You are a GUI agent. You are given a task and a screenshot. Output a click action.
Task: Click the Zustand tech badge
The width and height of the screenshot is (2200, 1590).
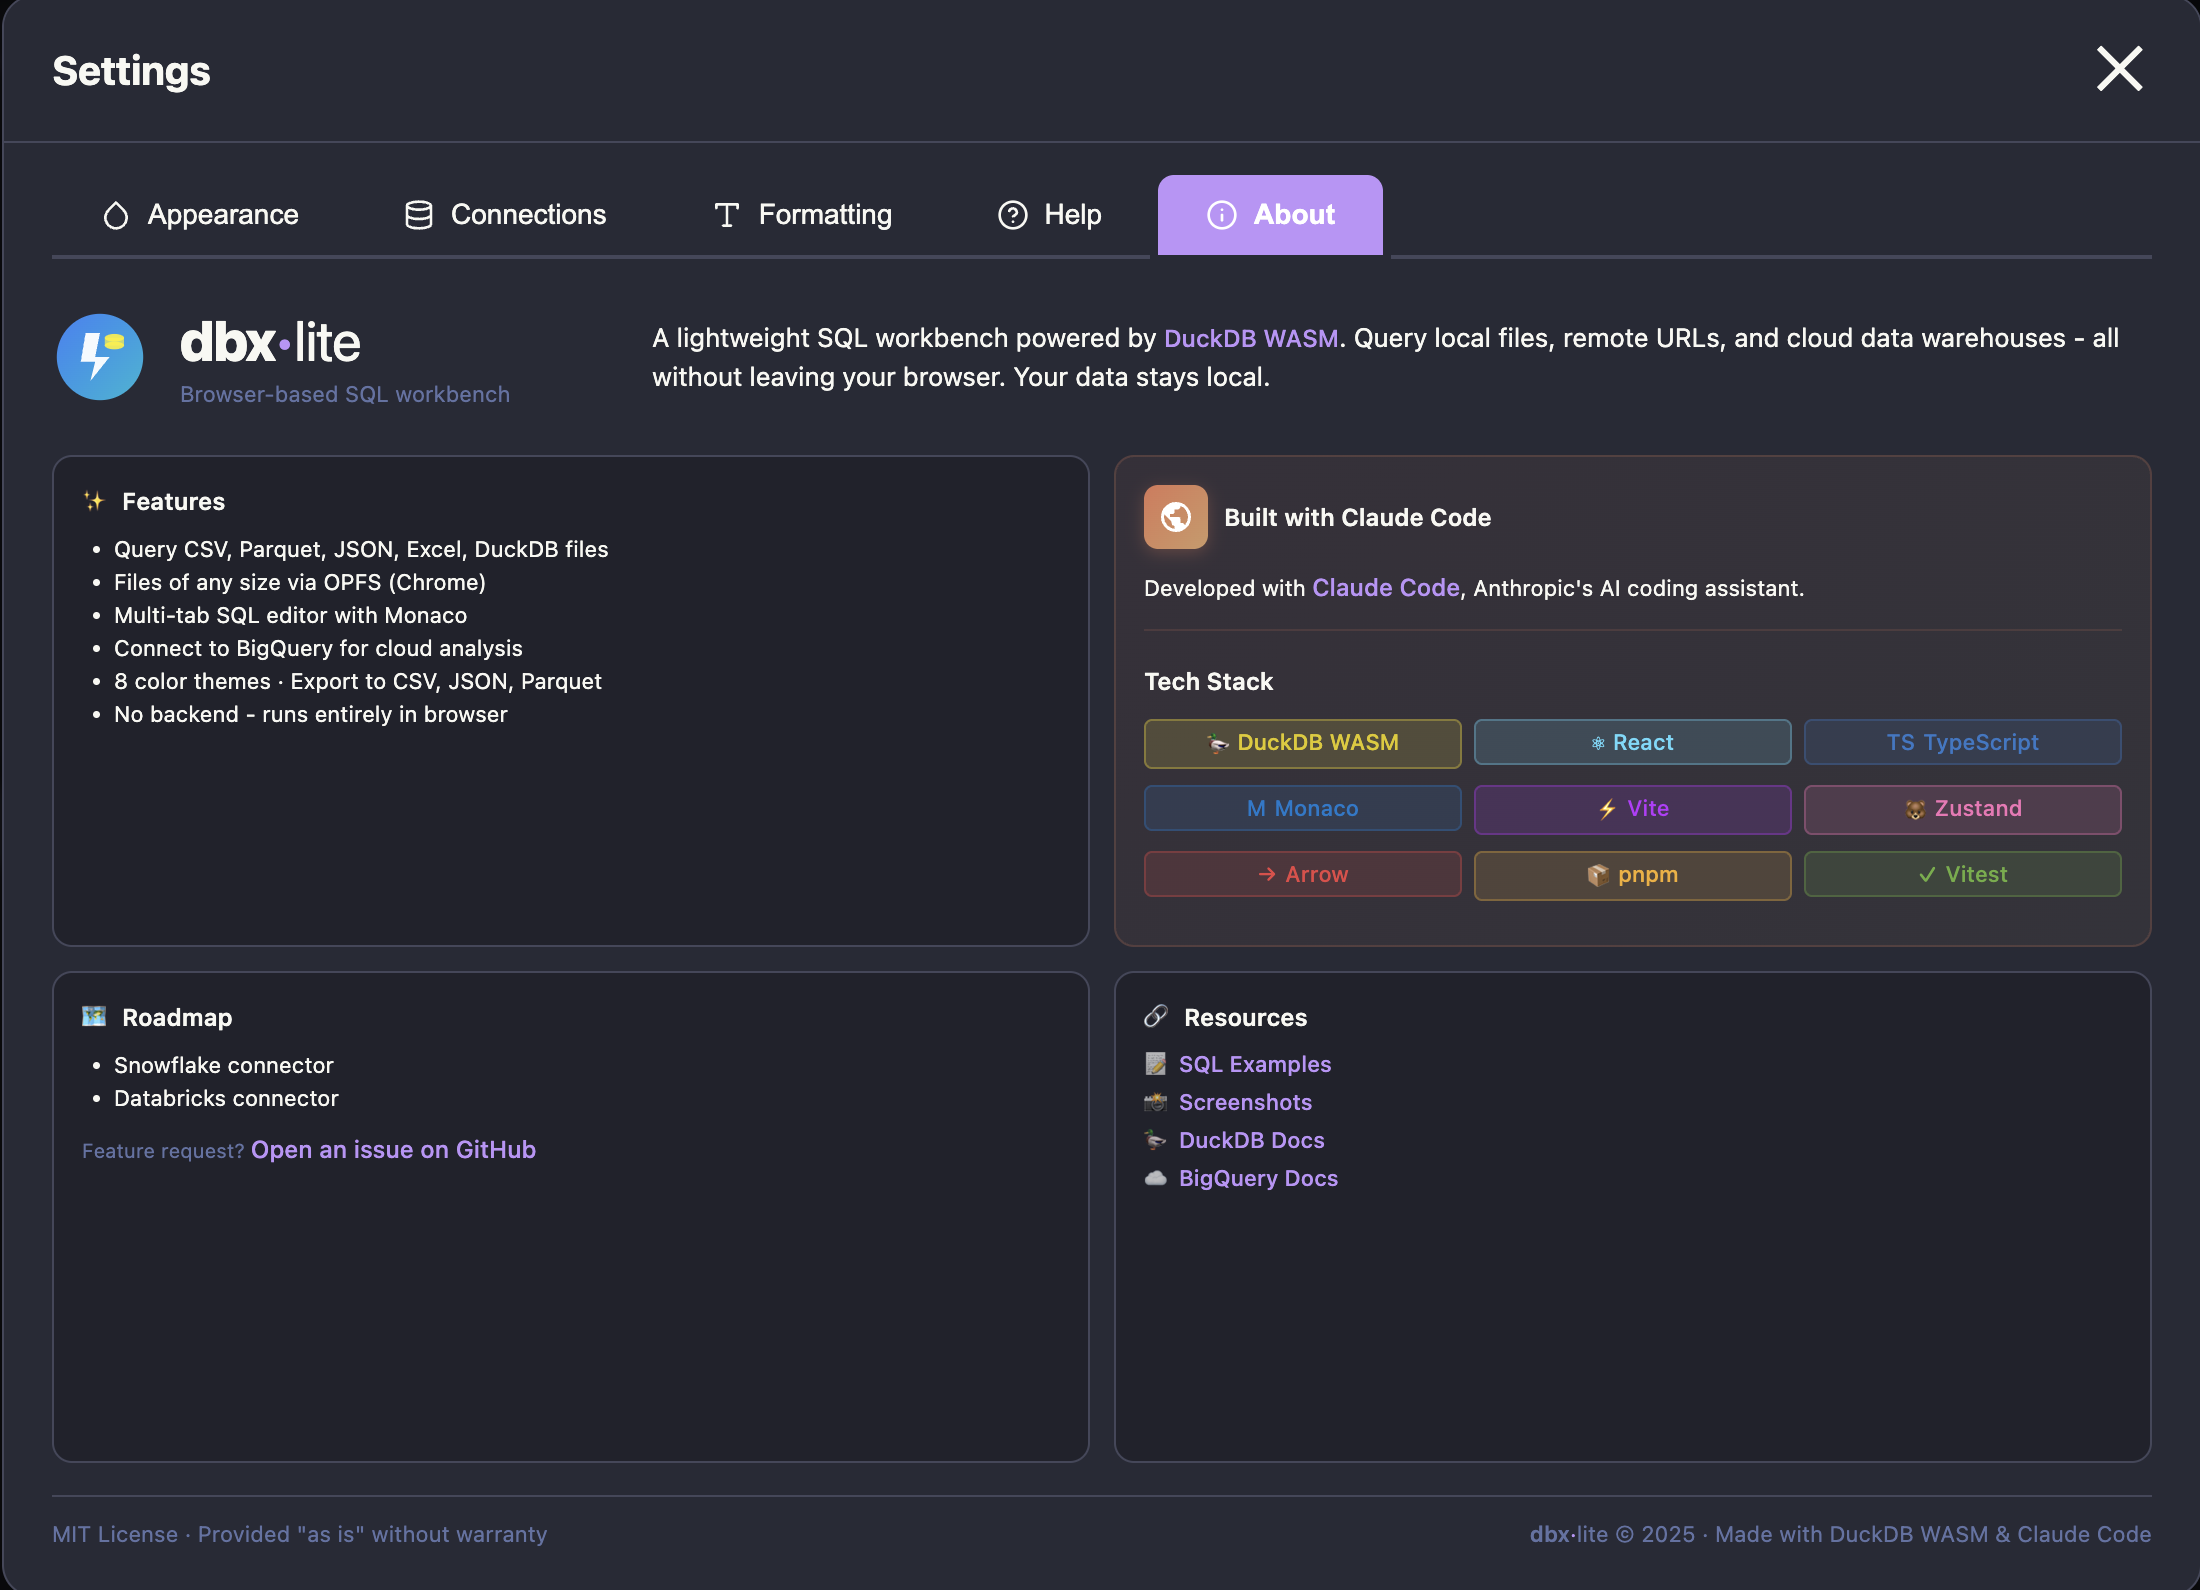point(1962,809)
